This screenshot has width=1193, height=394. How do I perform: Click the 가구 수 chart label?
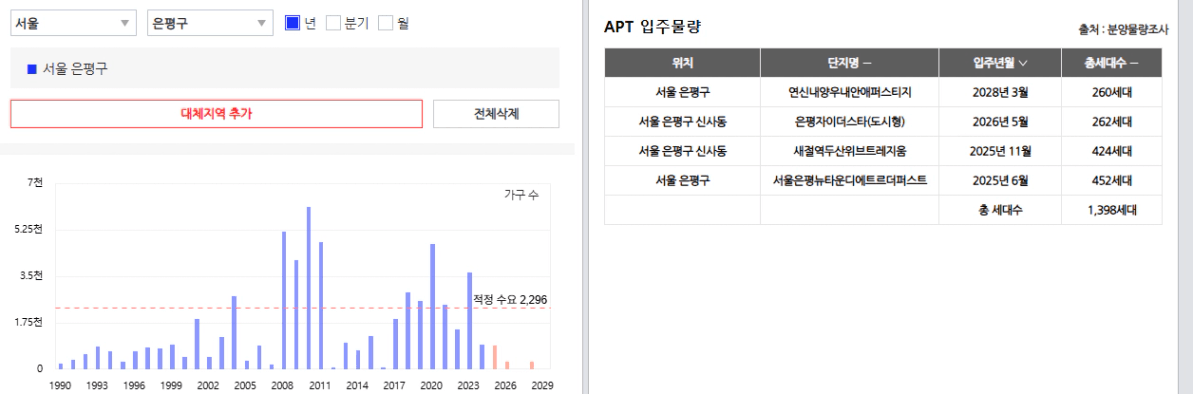pos(521,195)
